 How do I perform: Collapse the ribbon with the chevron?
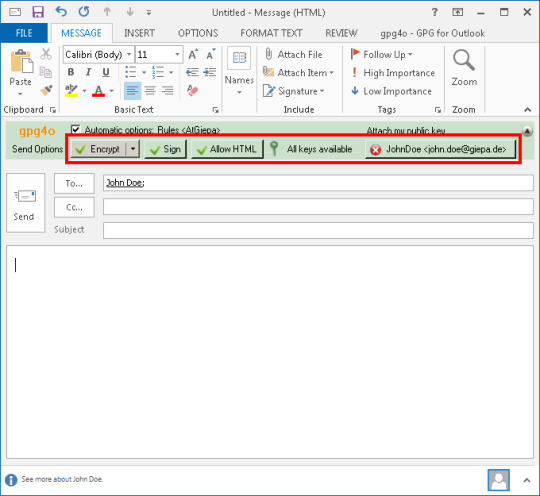pyautogui.click(x=527, y=110)
